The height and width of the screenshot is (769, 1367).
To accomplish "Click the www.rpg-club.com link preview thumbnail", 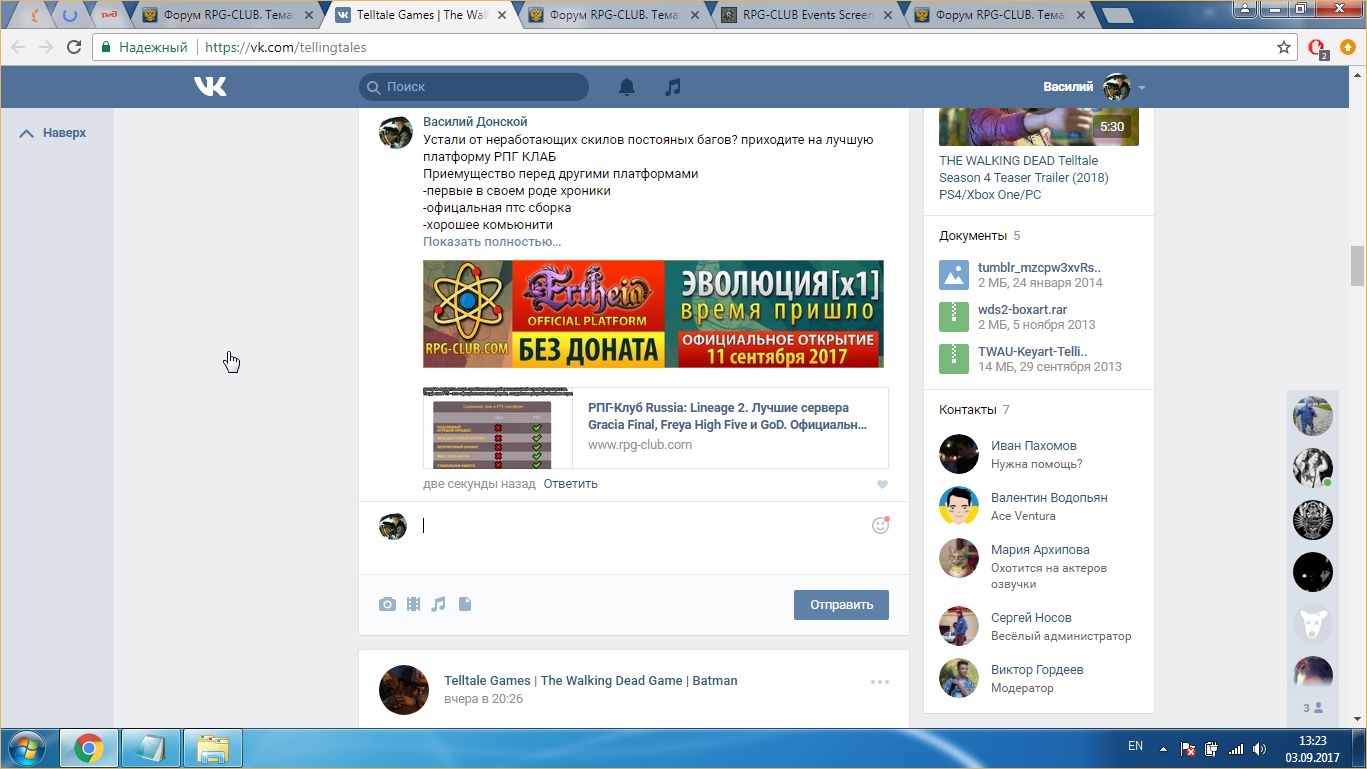I will pyautogui.click(x=498, y=428).
